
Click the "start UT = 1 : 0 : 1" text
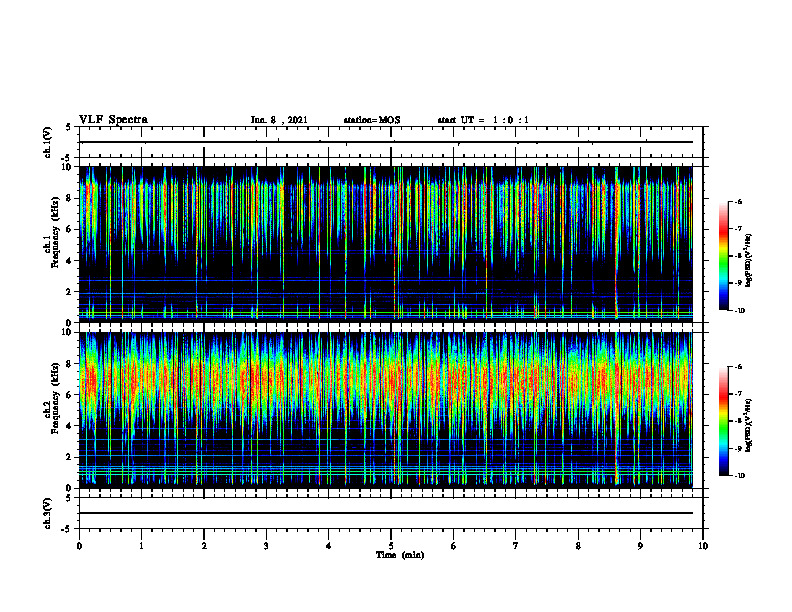coord(483,120)
